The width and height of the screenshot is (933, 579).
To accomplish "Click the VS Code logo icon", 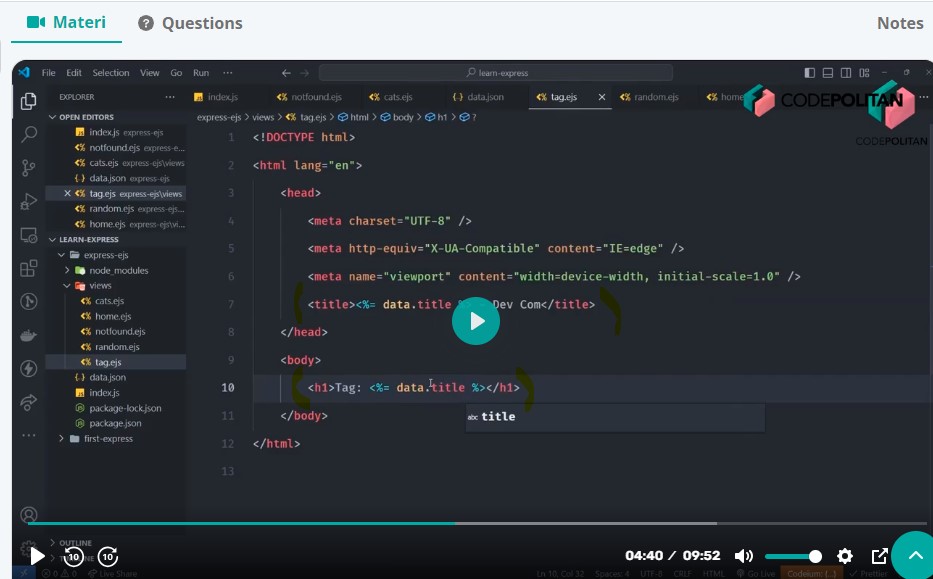I will 24,73.
